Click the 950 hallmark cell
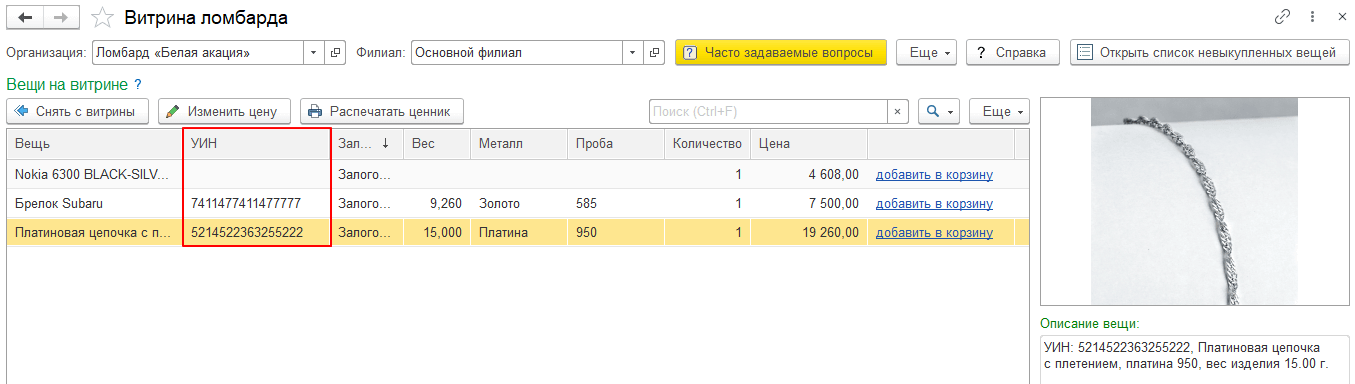This screenshot has width=1355, height=384. point(616,232)
